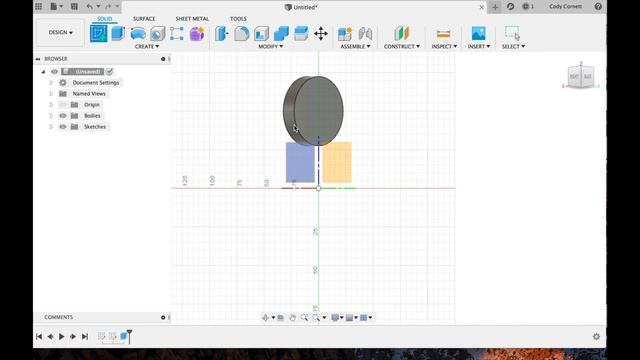Select the Measure ruler tool
640x360 pixels.
443,34
